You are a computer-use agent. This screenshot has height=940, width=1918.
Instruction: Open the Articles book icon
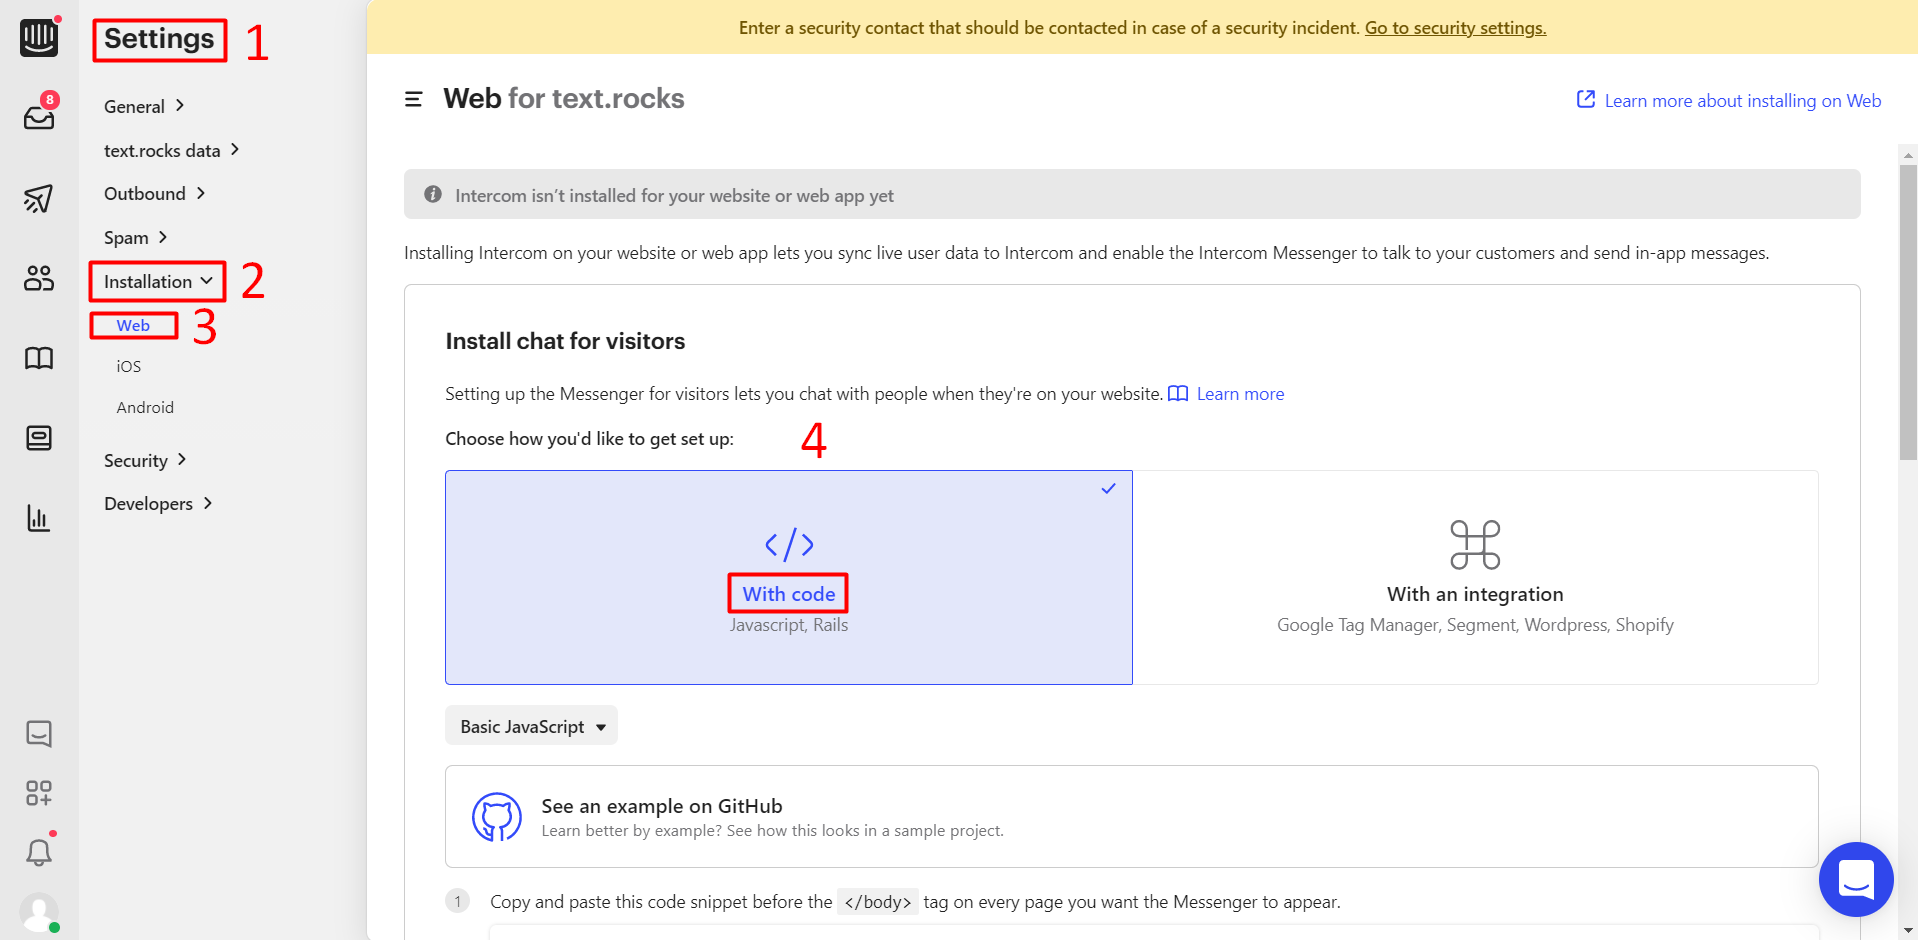39,358
